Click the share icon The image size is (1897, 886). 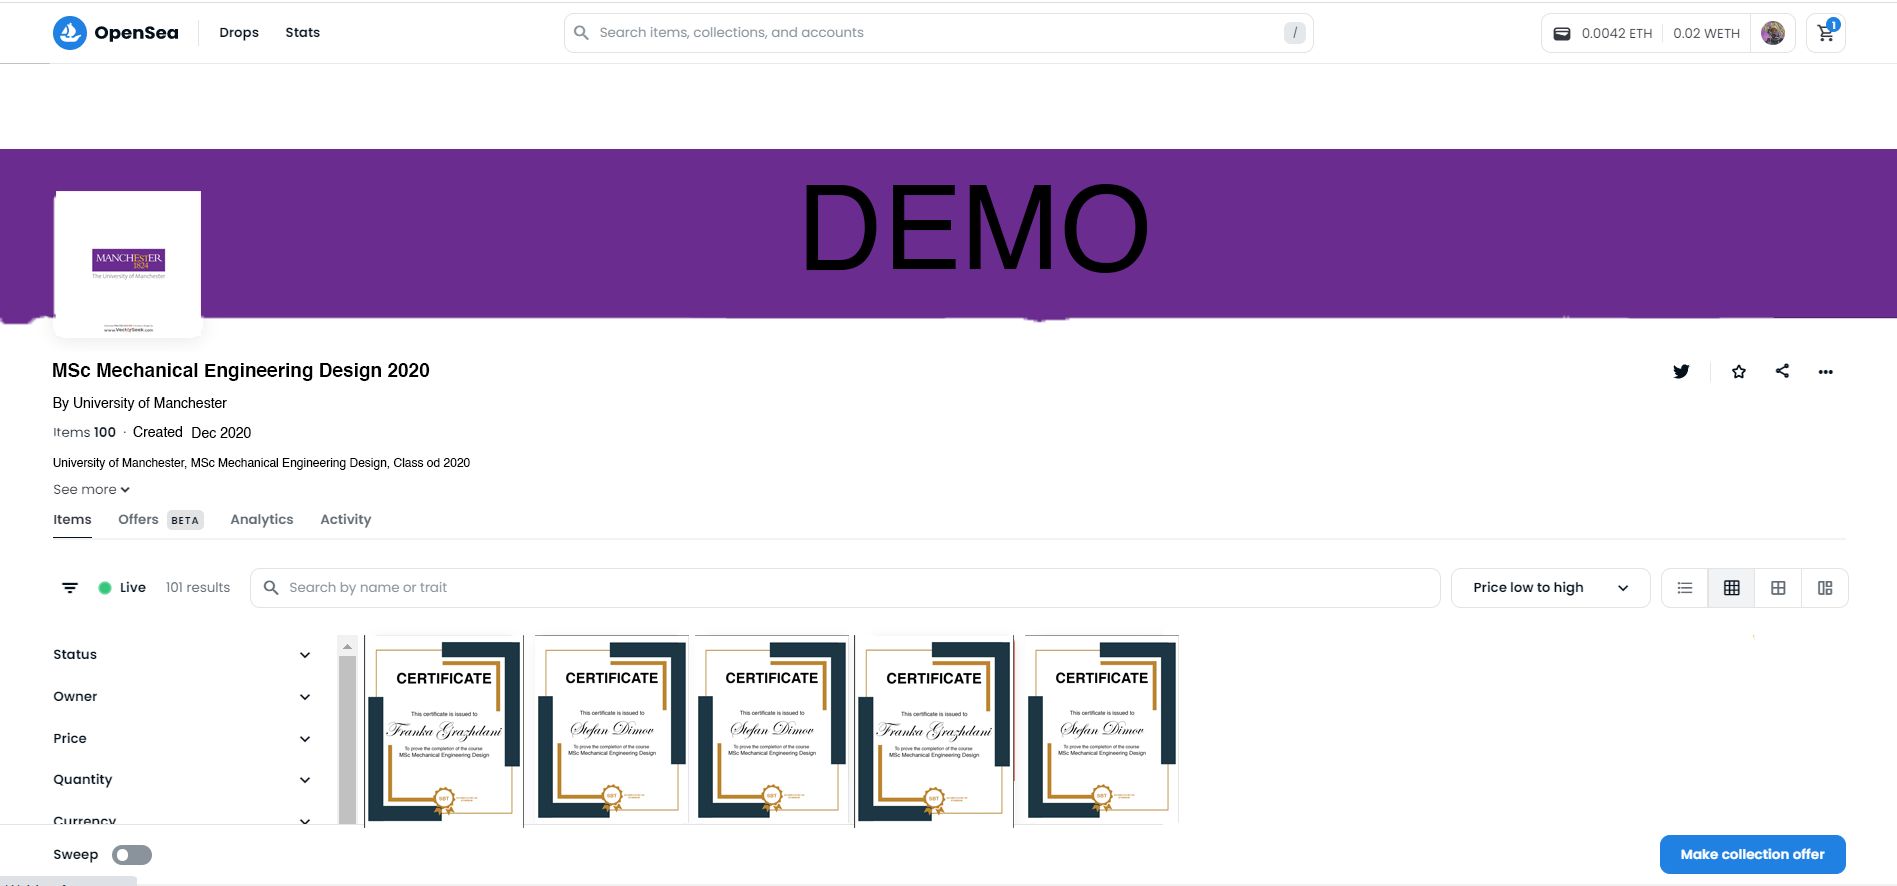(x=1782, y=371)
